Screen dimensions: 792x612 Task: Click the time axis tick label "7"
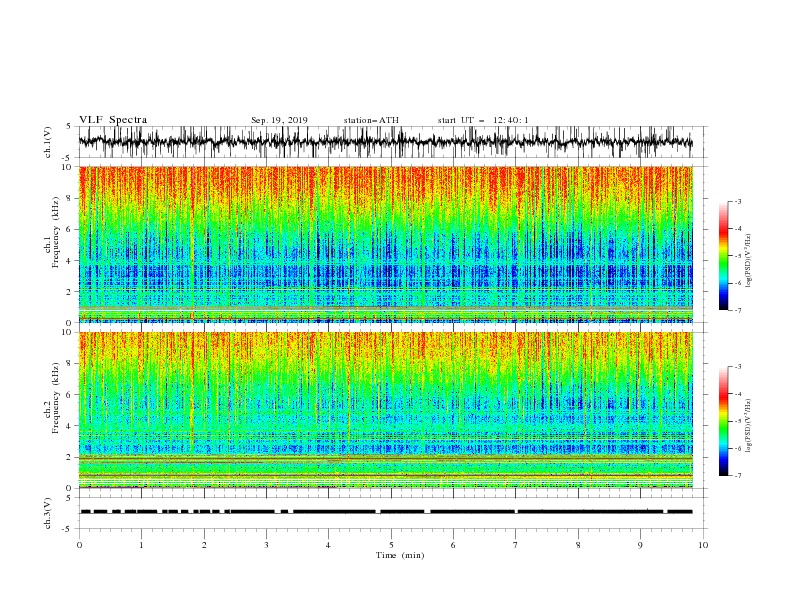pyautogui.click(x=516, y=545)
